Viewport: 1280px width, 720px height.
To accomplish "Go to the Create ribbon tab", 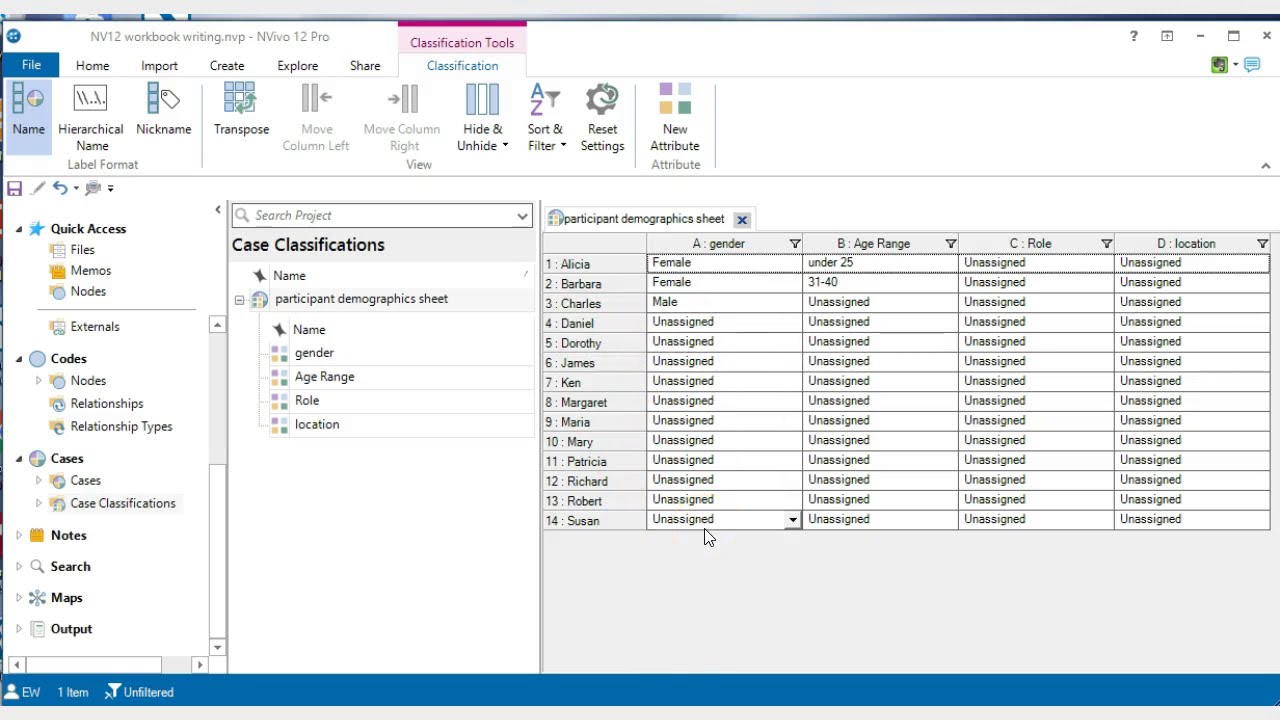I will (227, 66).
